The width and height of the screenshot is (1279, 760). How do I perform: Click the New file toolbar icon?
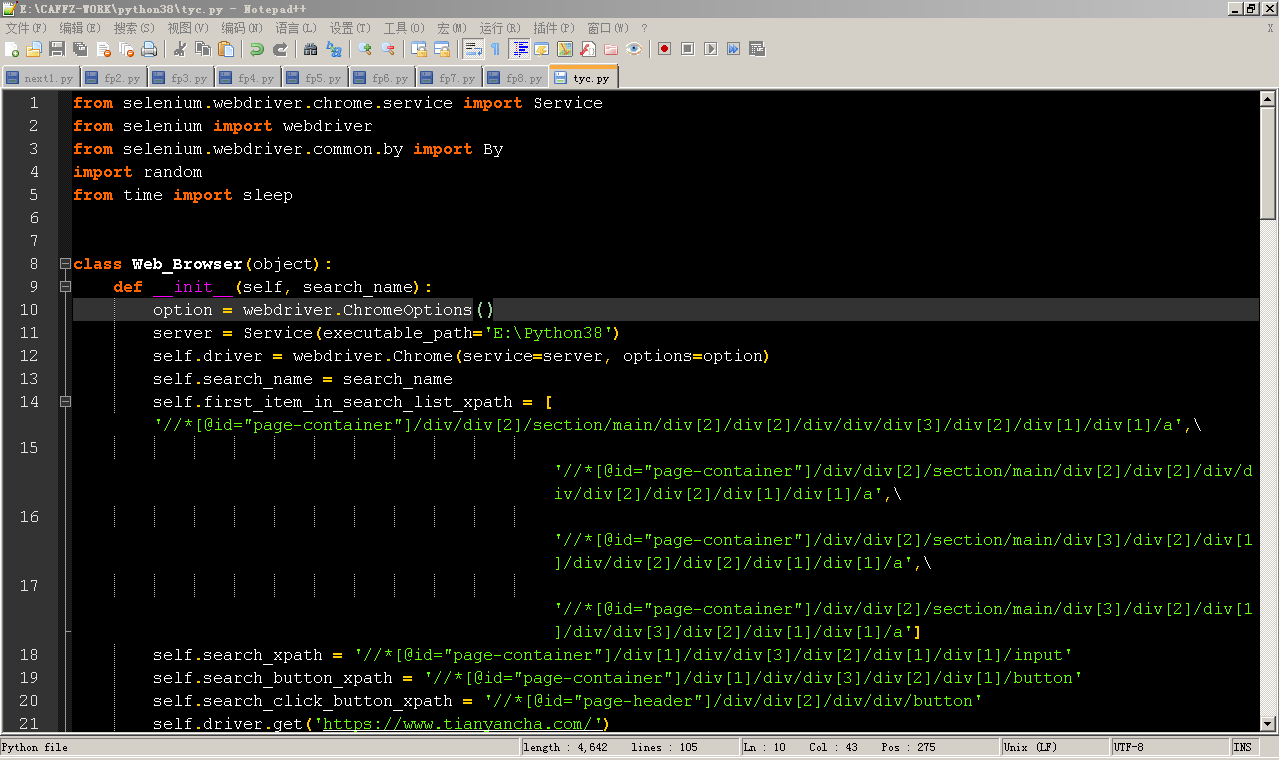[x=12, y=49]
